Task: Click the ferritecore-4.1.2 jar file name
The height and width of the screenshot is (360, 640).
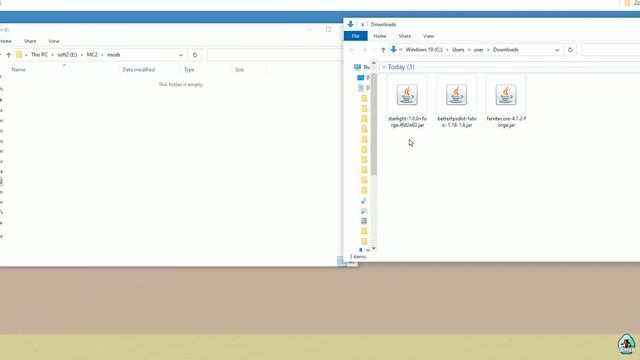Action: (x=506, y=122)
